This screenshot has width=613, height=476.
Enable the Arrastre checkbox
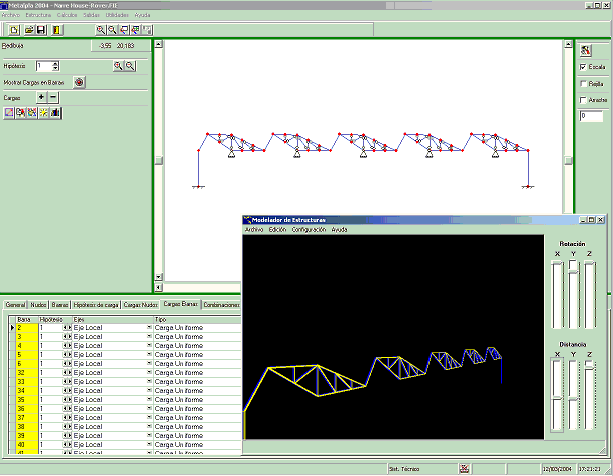point(584,101)
